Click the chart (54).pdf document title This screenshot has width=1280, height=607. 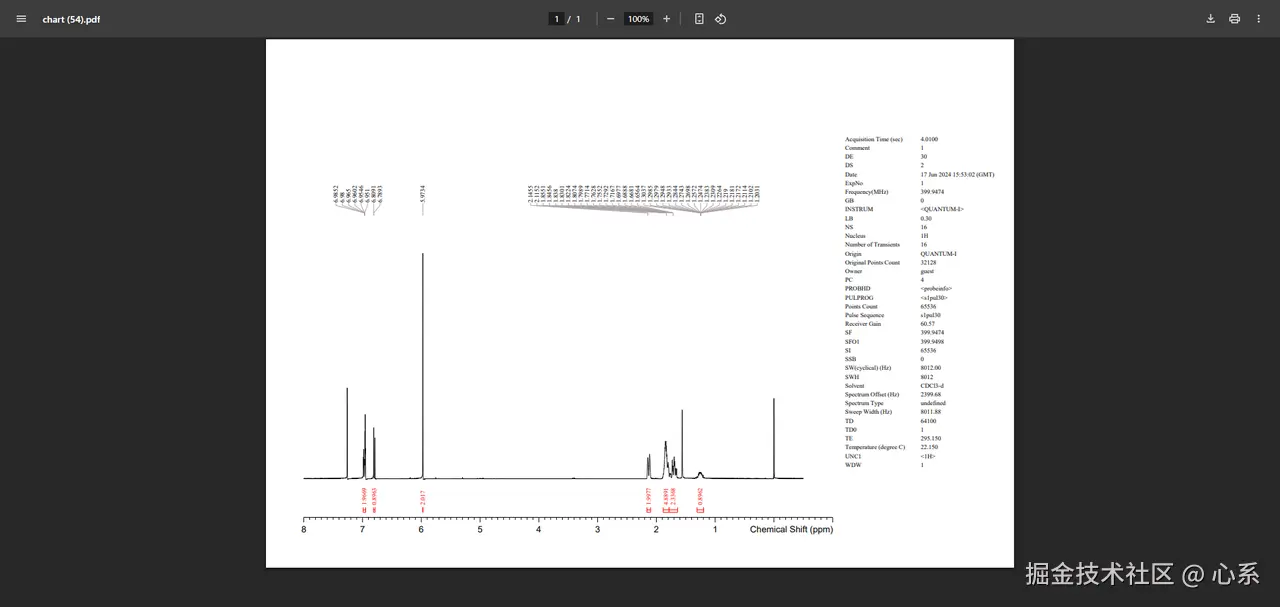[x=71, y=19]
